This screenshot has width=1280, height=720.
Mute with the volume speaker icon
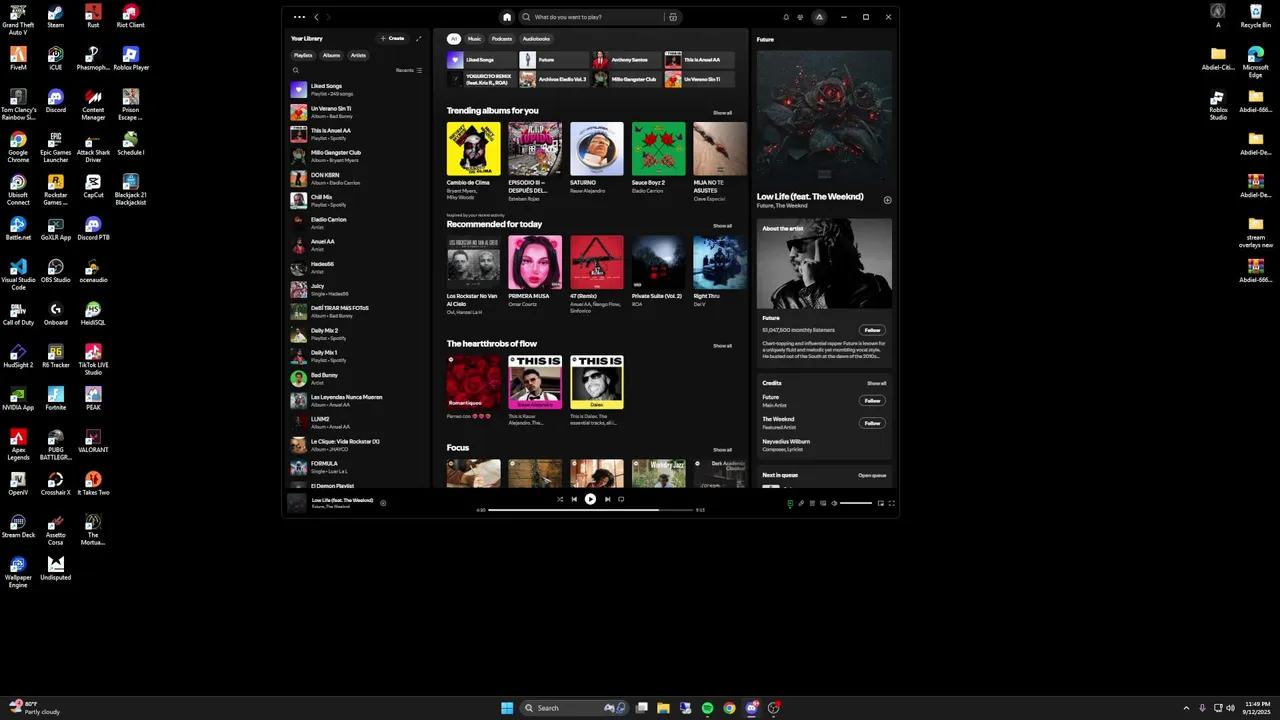834,503
